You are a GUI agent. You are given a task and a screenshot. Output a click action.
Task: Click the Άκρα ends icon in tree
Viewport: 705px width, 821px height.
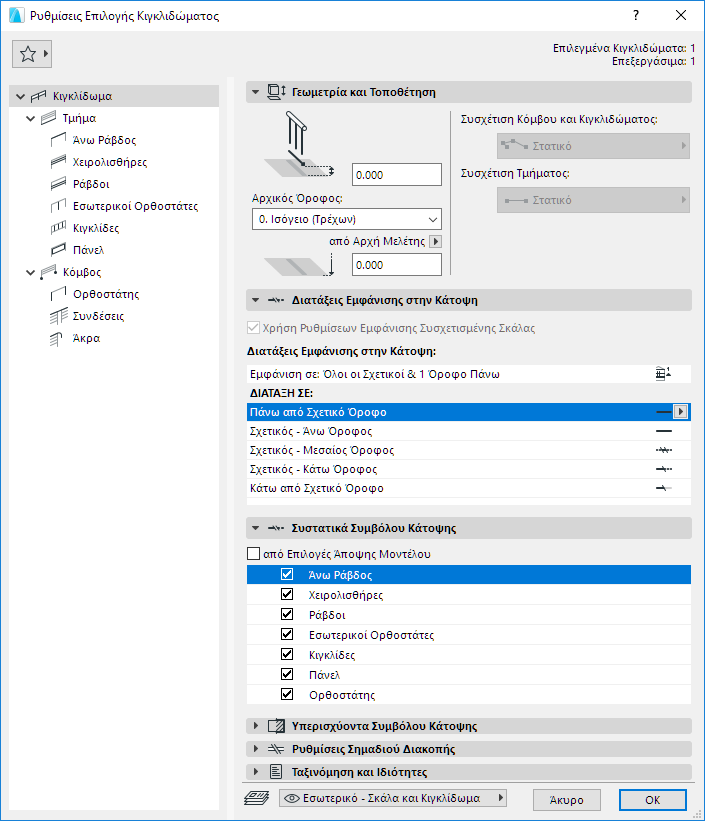pyautogui.click(x=58, y=338)
